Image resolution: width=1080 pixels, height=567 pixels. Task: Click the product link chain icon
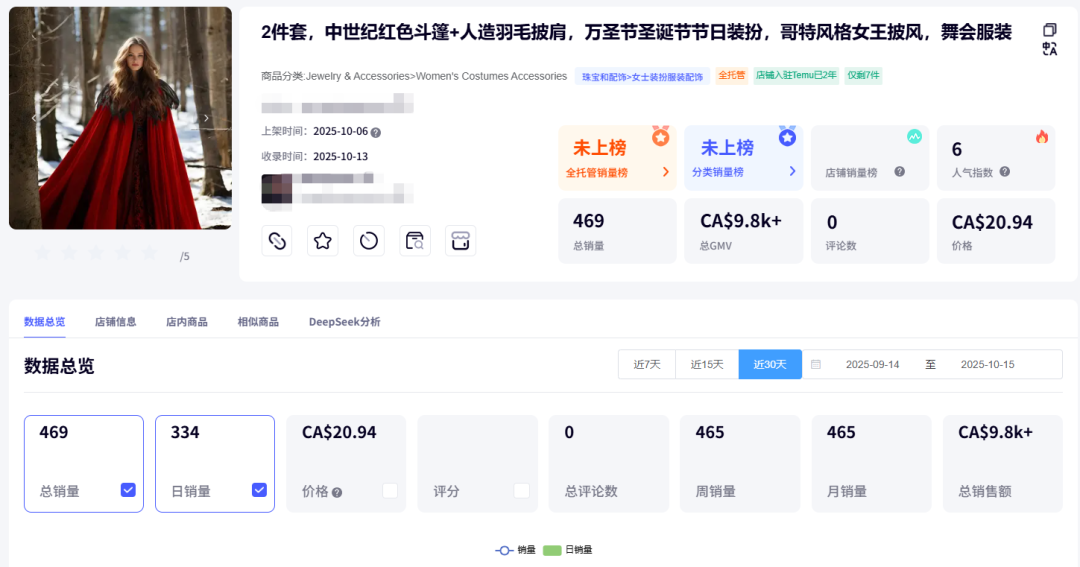click(277, 241)
